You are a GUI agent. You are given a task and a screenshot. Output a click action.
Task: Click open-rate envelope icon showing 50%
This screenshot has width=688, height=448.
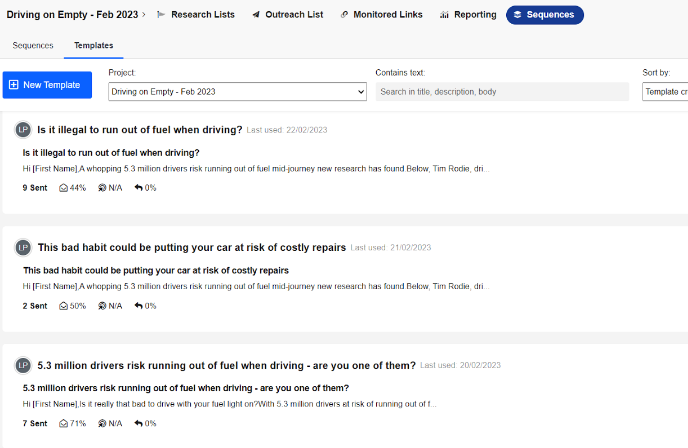pyautogui.click(x=64, y=306)
